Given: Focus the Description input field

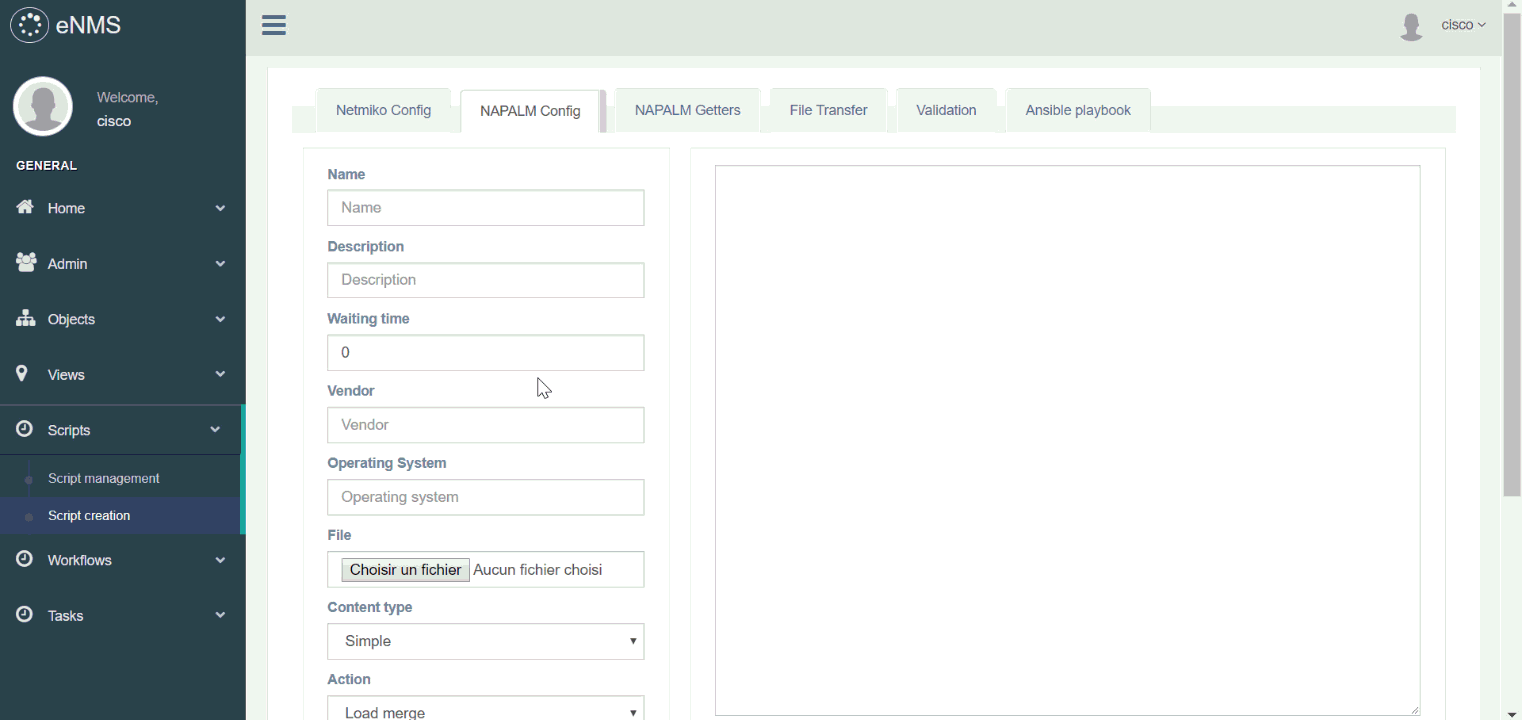Looking at the screenshot, I should click(x=485, y=280).
